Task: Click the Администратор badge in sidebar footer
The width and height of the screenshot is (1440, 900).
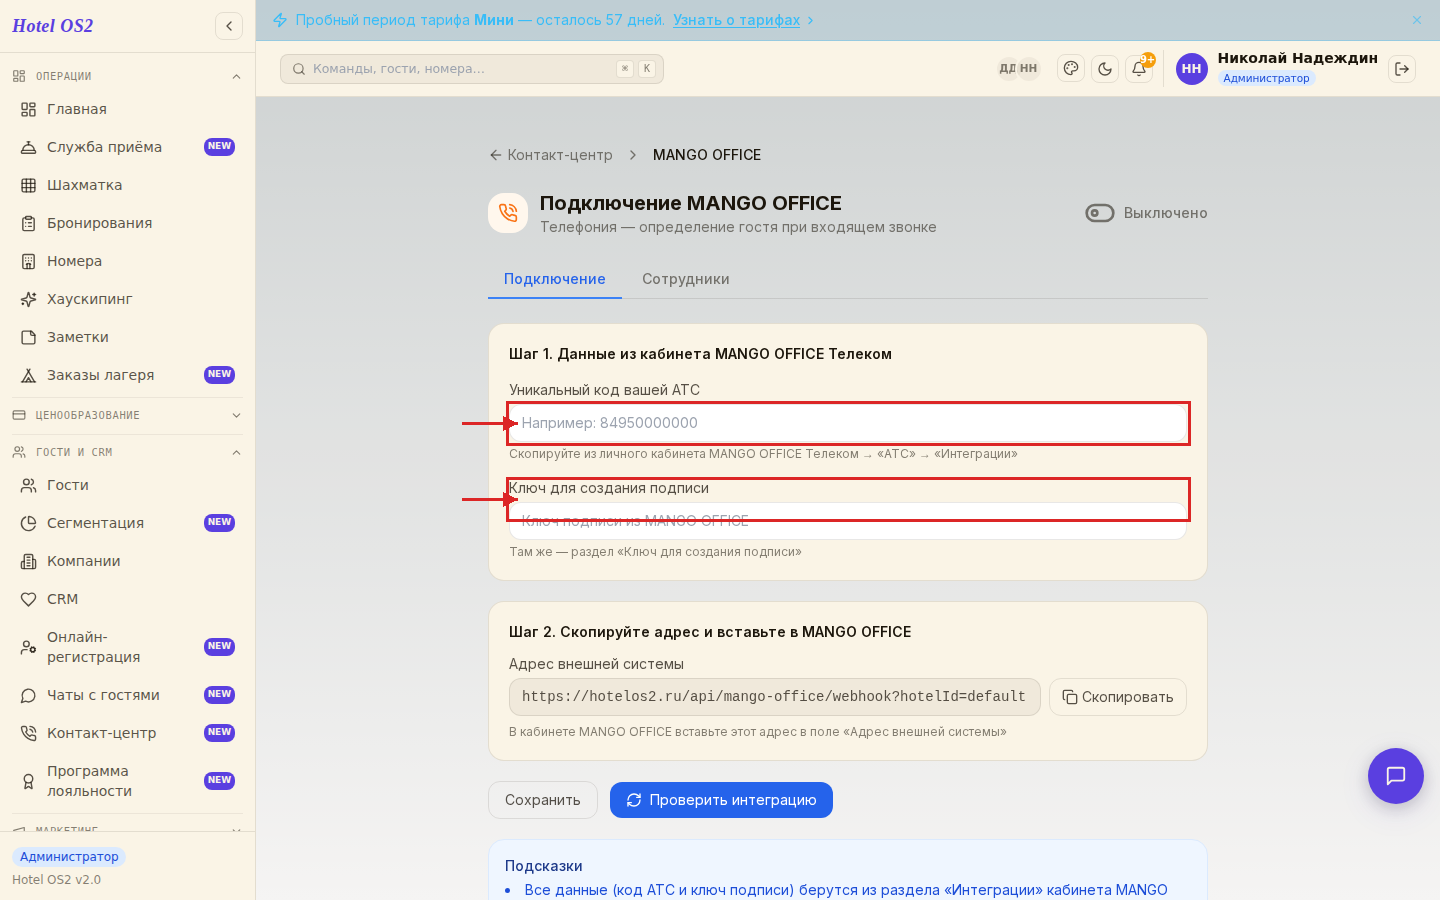Action: click(x=69, y=857)
